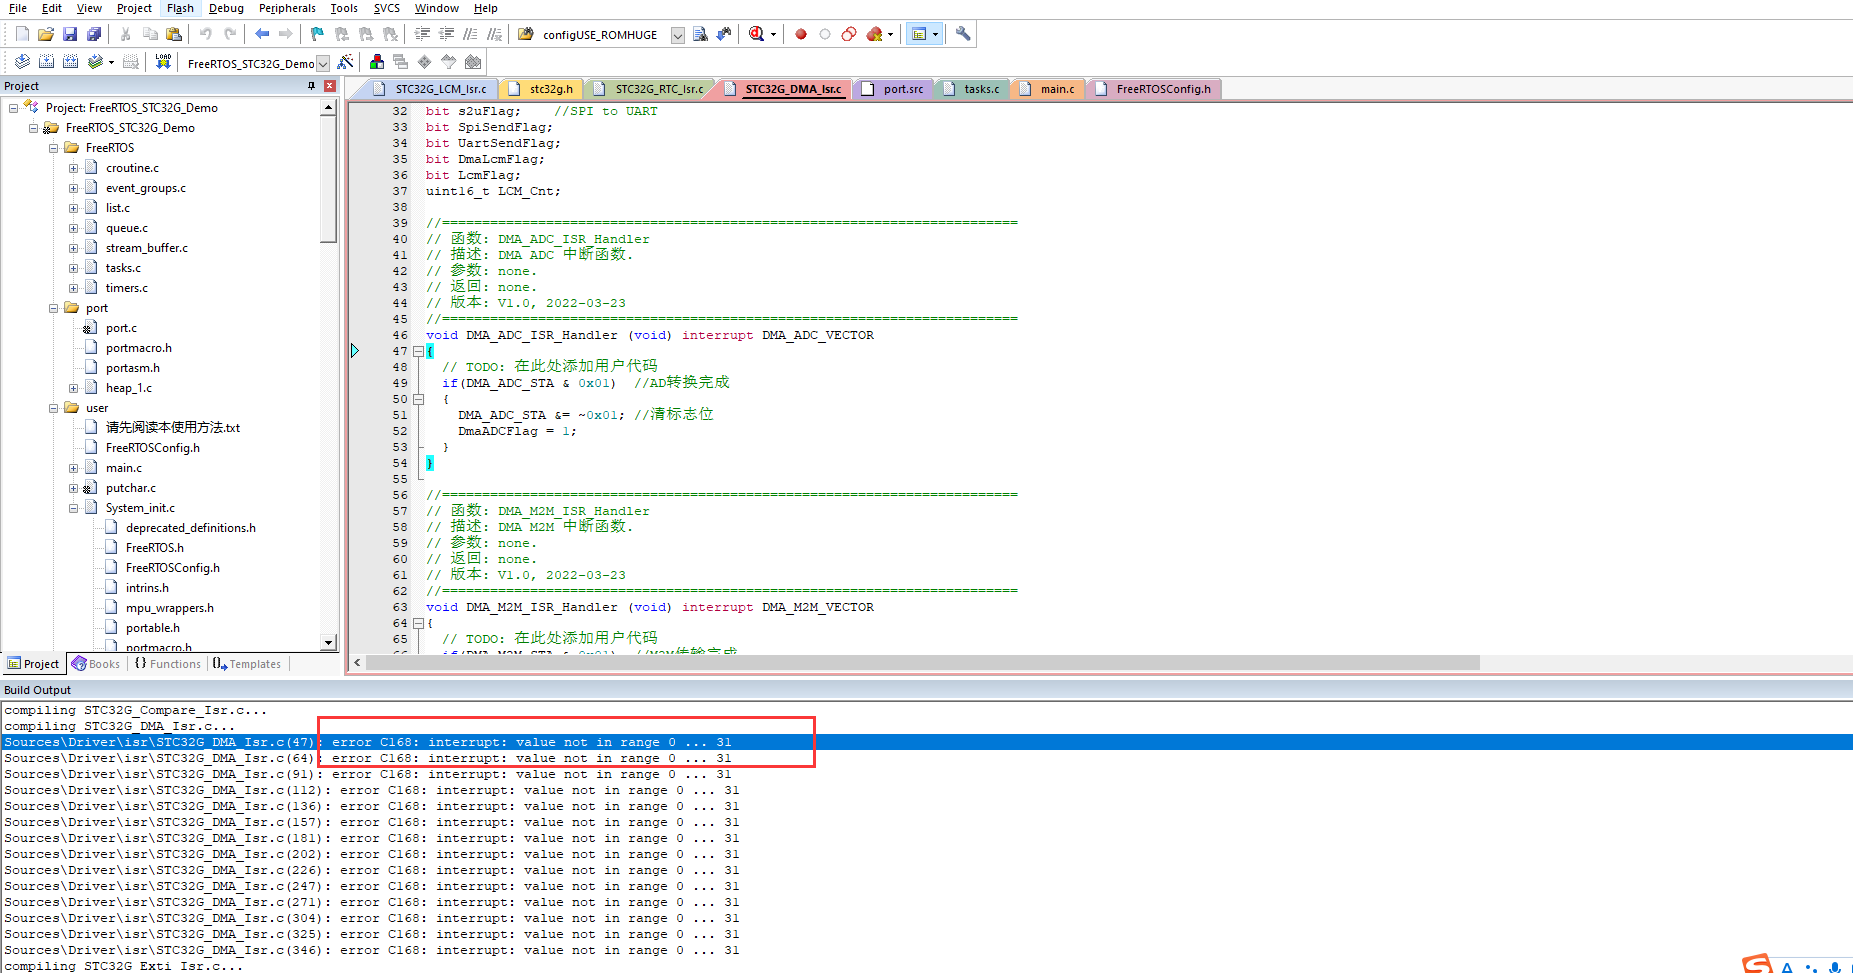Click the incremental find icon with binoculars
This screenshot has width=1853, height=973.
[x=724, y=34]
